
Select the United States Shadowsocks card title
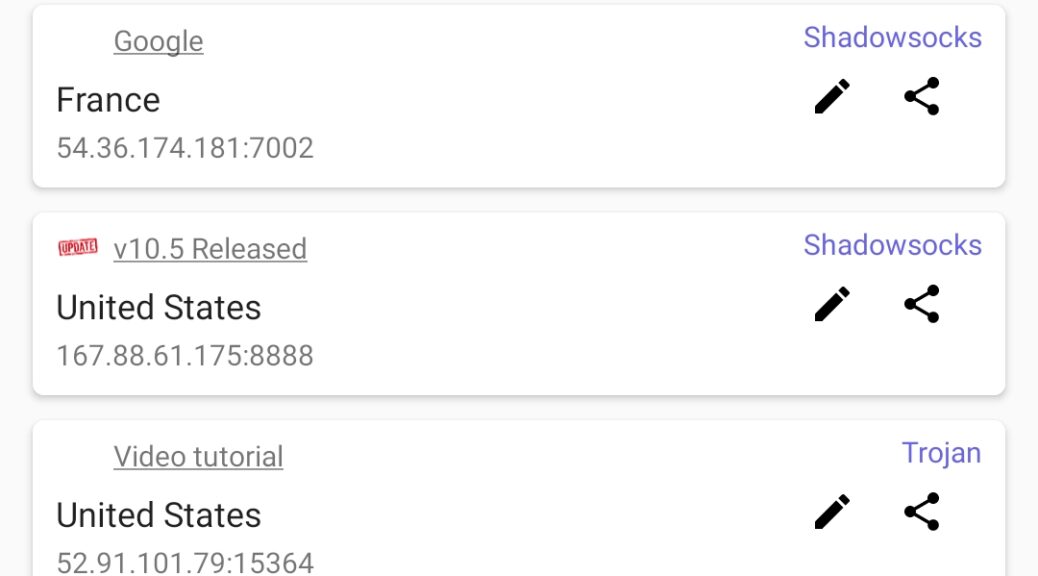(x=159, y=307)
